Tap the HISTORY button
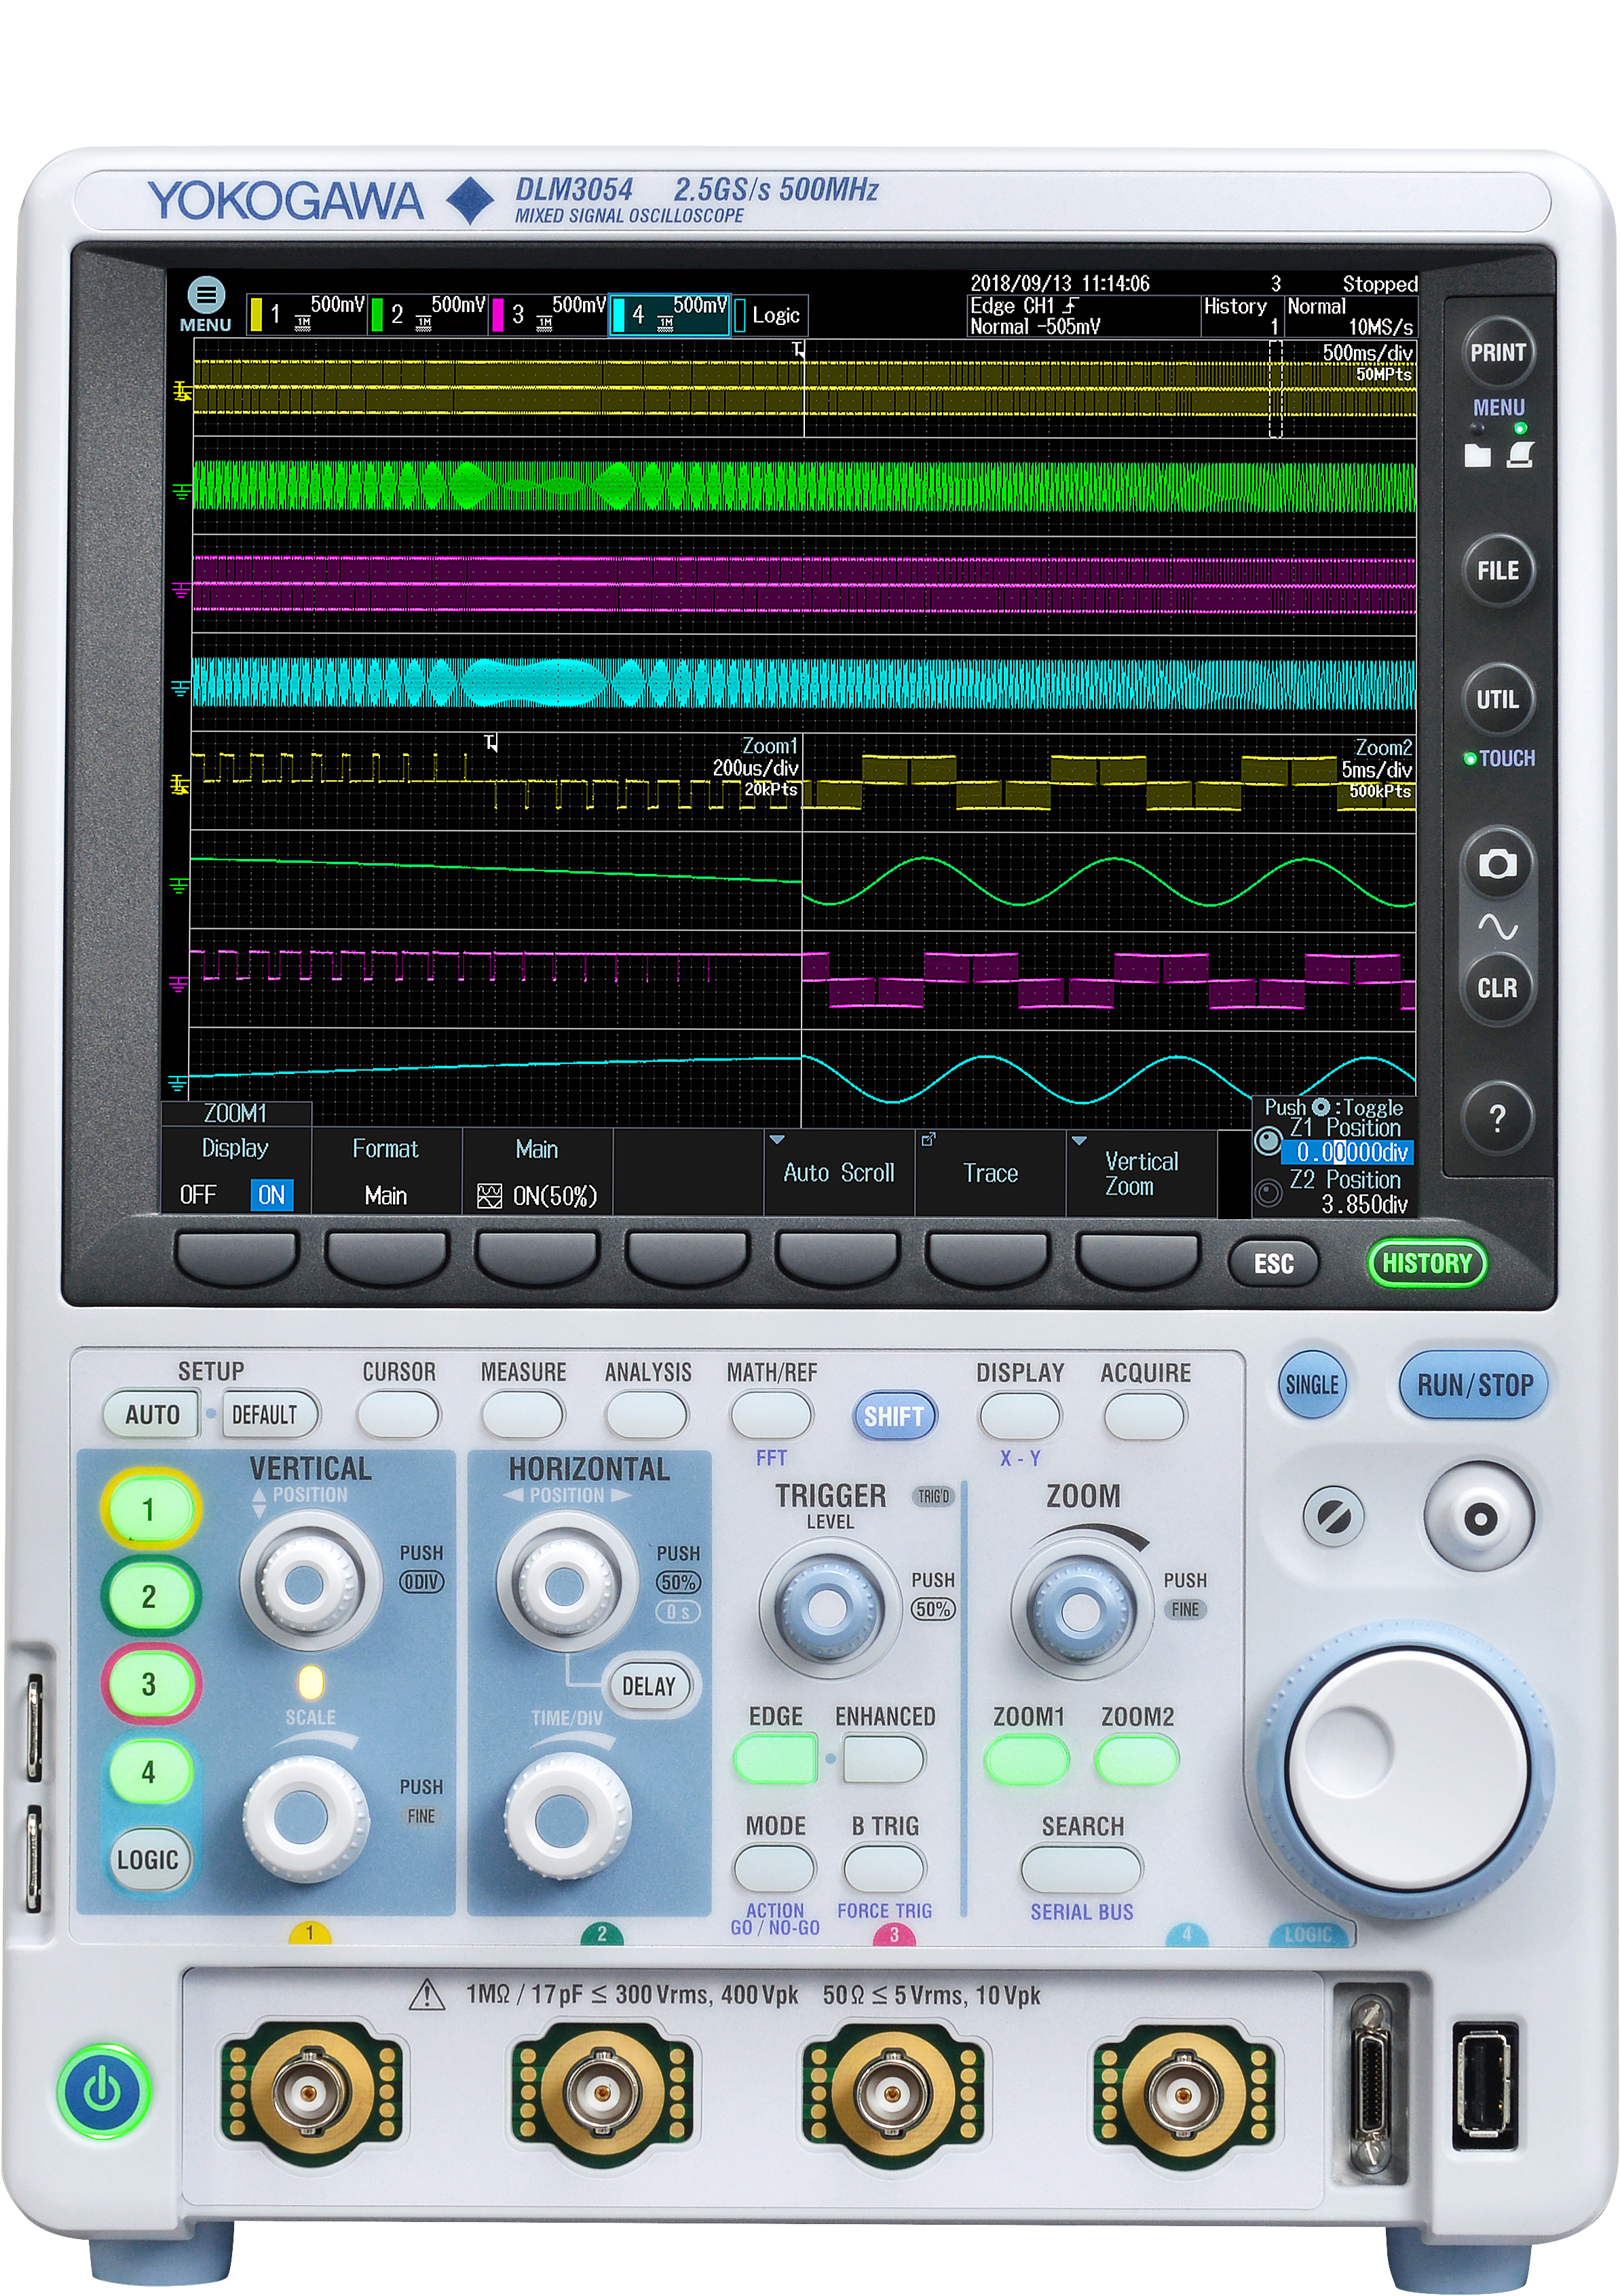Image resolution: width=1620 pixels, height=2296 pixels. pos(1427,1264)
